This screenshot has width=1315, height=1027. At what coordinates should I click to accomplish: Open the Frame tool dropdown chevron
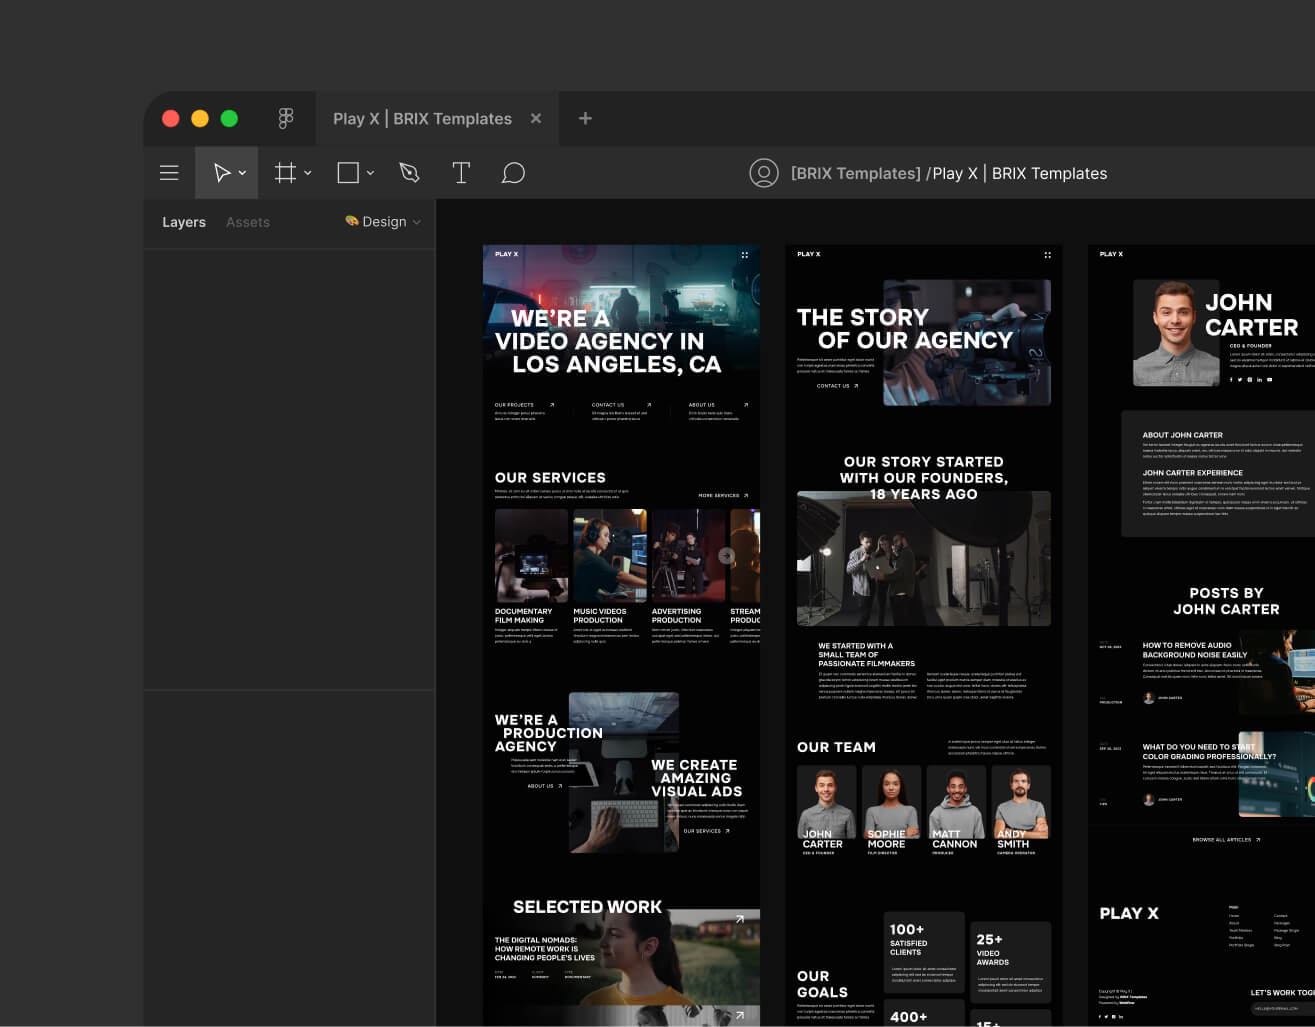(x=306, y=172)
